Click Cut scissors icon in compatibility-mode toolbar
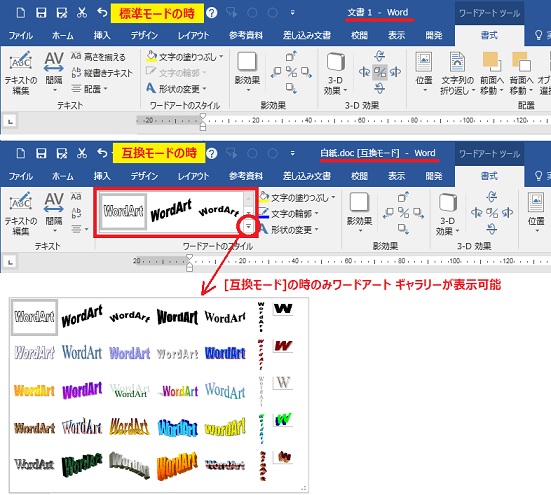Image resolution: width=551 pixels, height=495 pixels. click(x=82, y=153)
